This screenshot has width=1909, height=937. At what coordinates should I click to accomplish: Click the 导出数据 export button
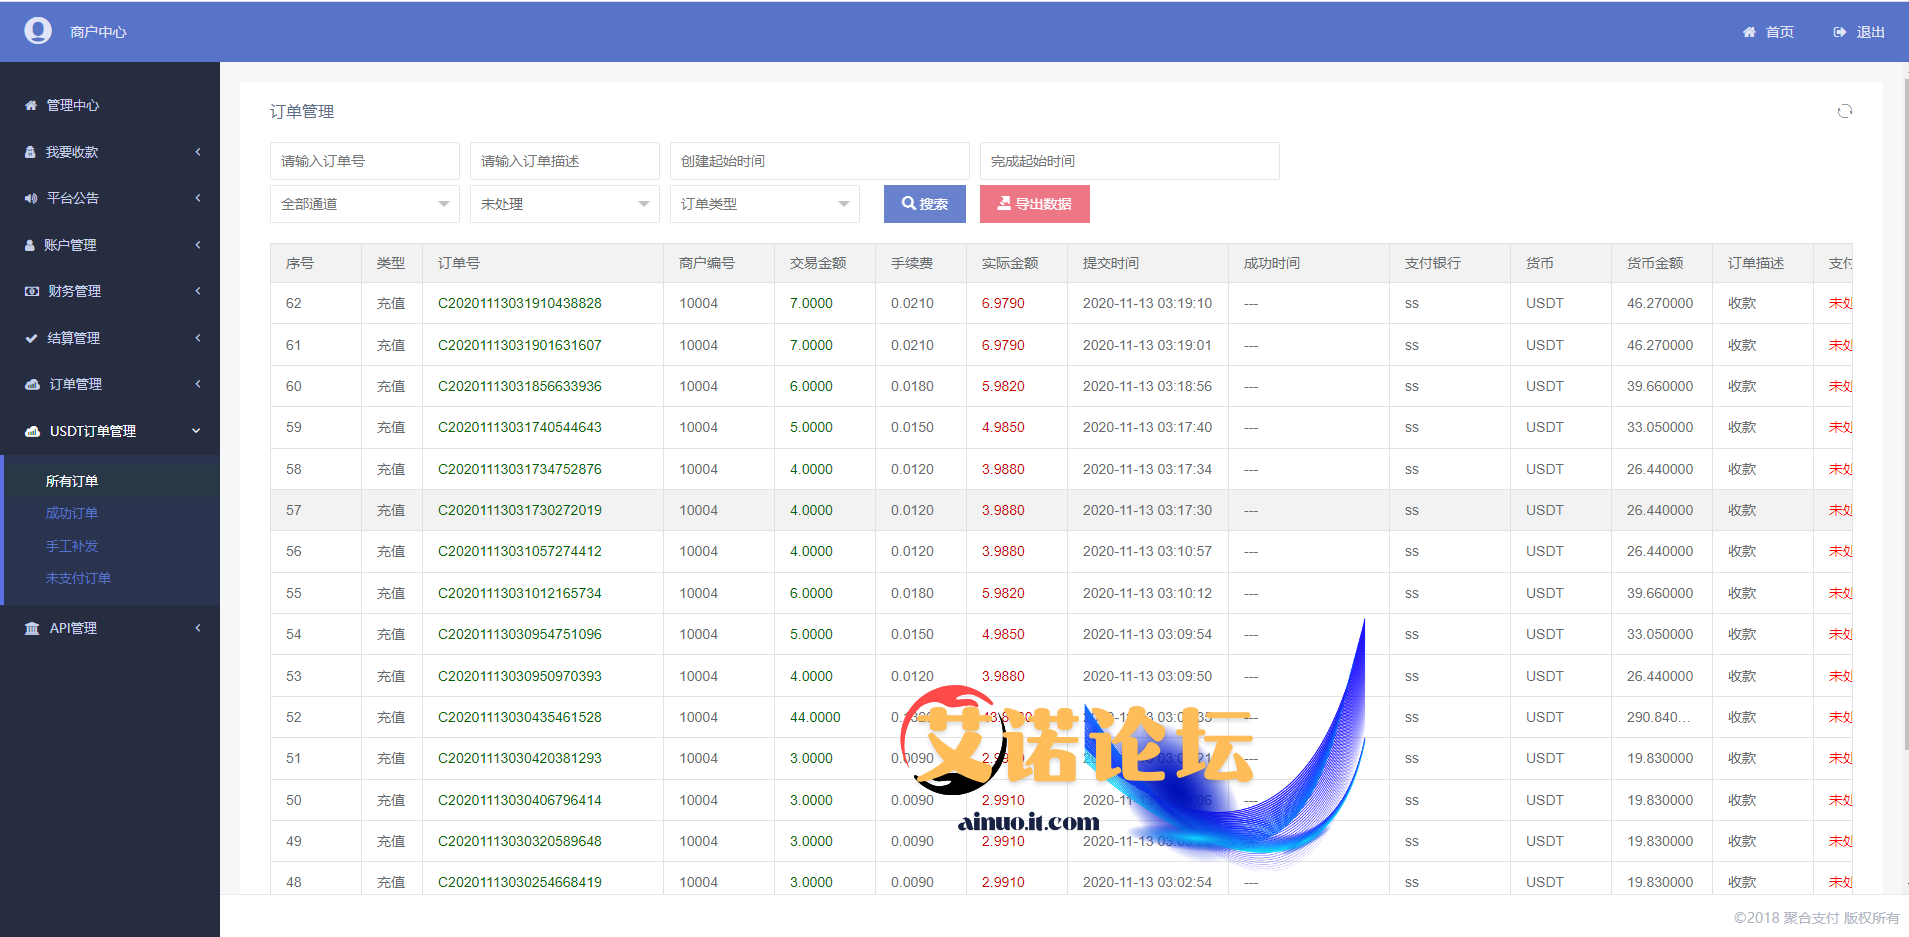pyautogui.click(x=1035, y=204)
